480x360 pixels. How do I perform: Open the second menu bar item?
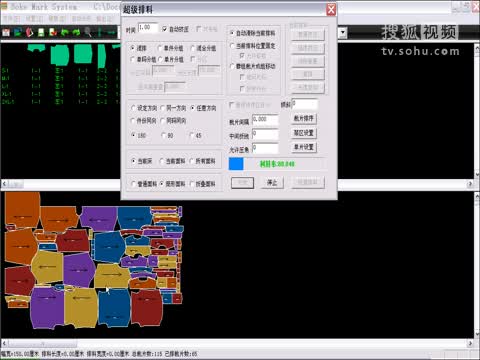[x=34, y=19]
